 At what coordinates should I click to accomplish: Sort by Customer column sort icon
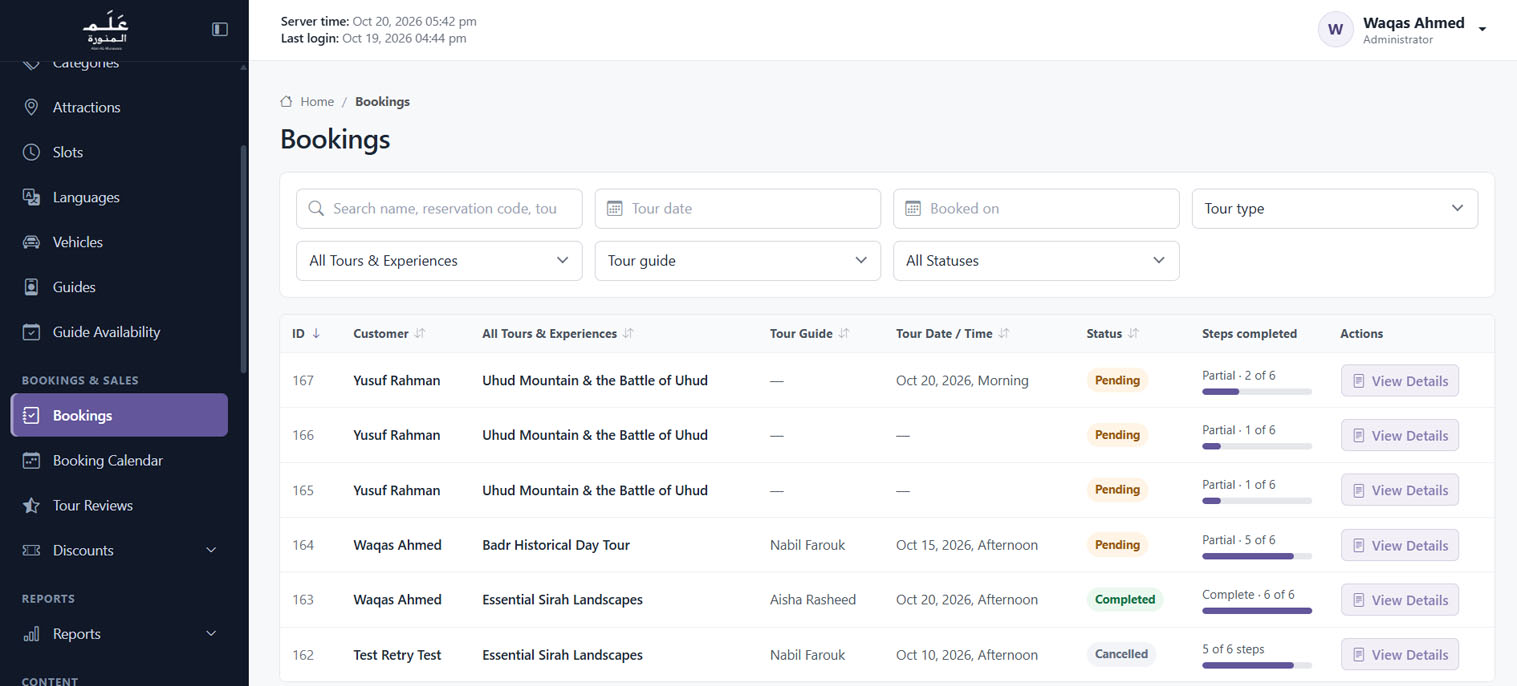pos(420,333)
